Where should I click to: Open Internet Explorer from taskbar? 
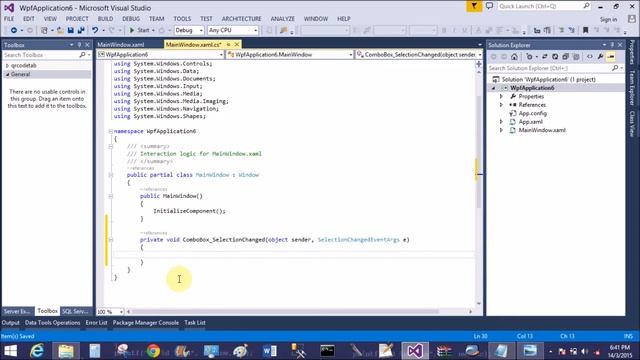pos(37,351)
